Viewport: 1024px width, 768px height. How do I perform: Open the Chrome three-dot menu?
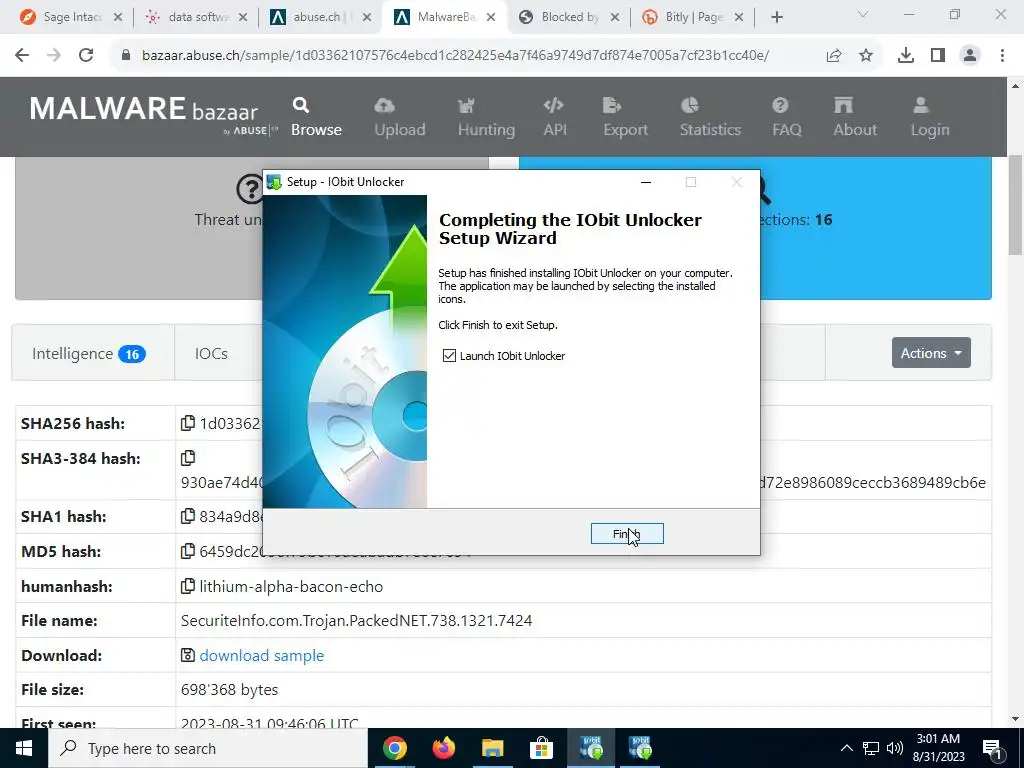tap(1002, 56)
